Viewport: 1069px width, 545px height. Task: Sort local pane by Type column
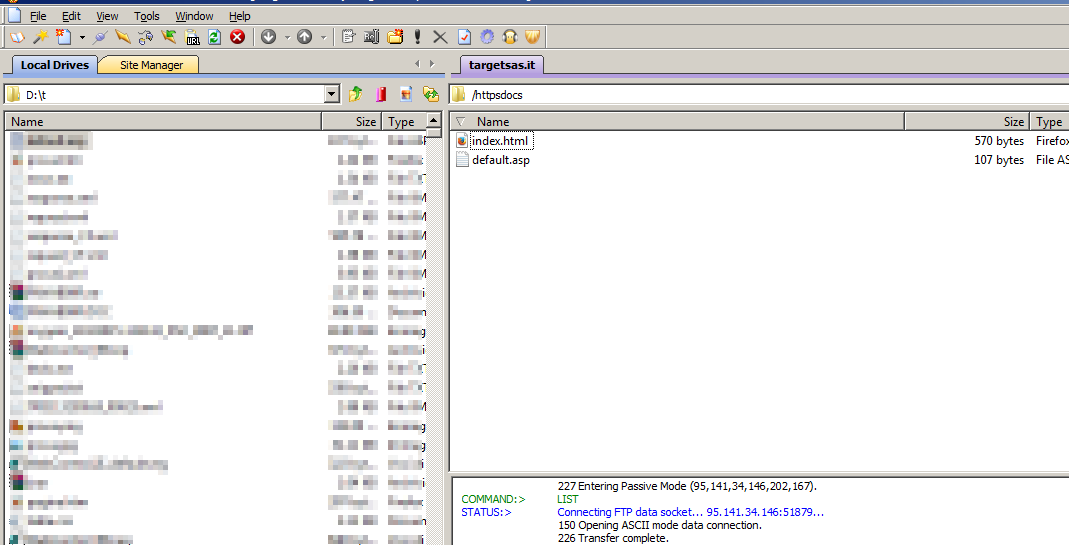click(x=404, y=121)
